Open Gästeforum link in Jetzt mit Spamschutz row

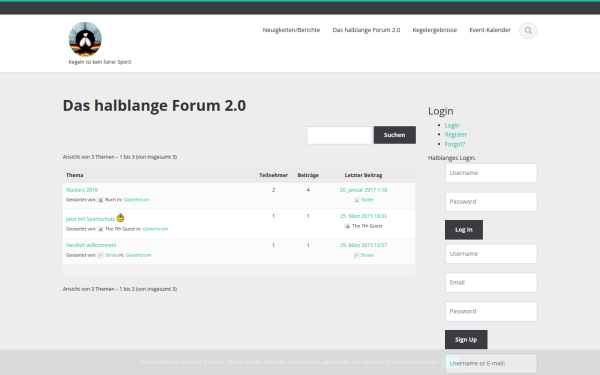(155, 229)
